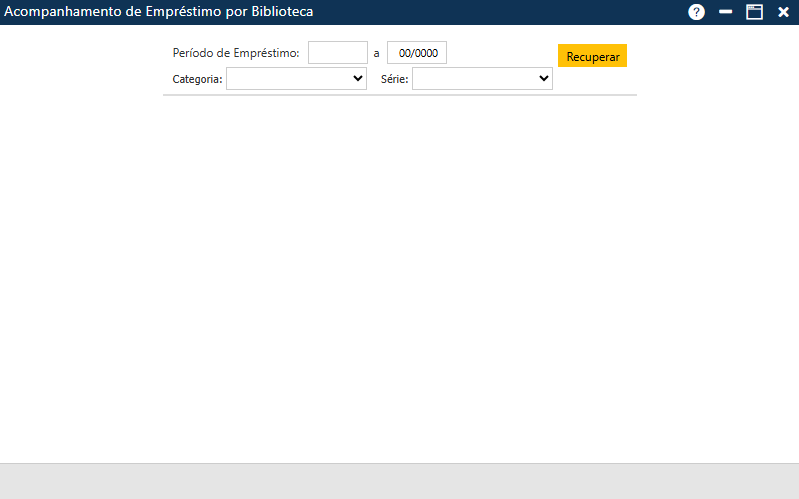799x499 pixels.
Task: Click the Categoria dropdown arrow
Action: coord(357,79)
